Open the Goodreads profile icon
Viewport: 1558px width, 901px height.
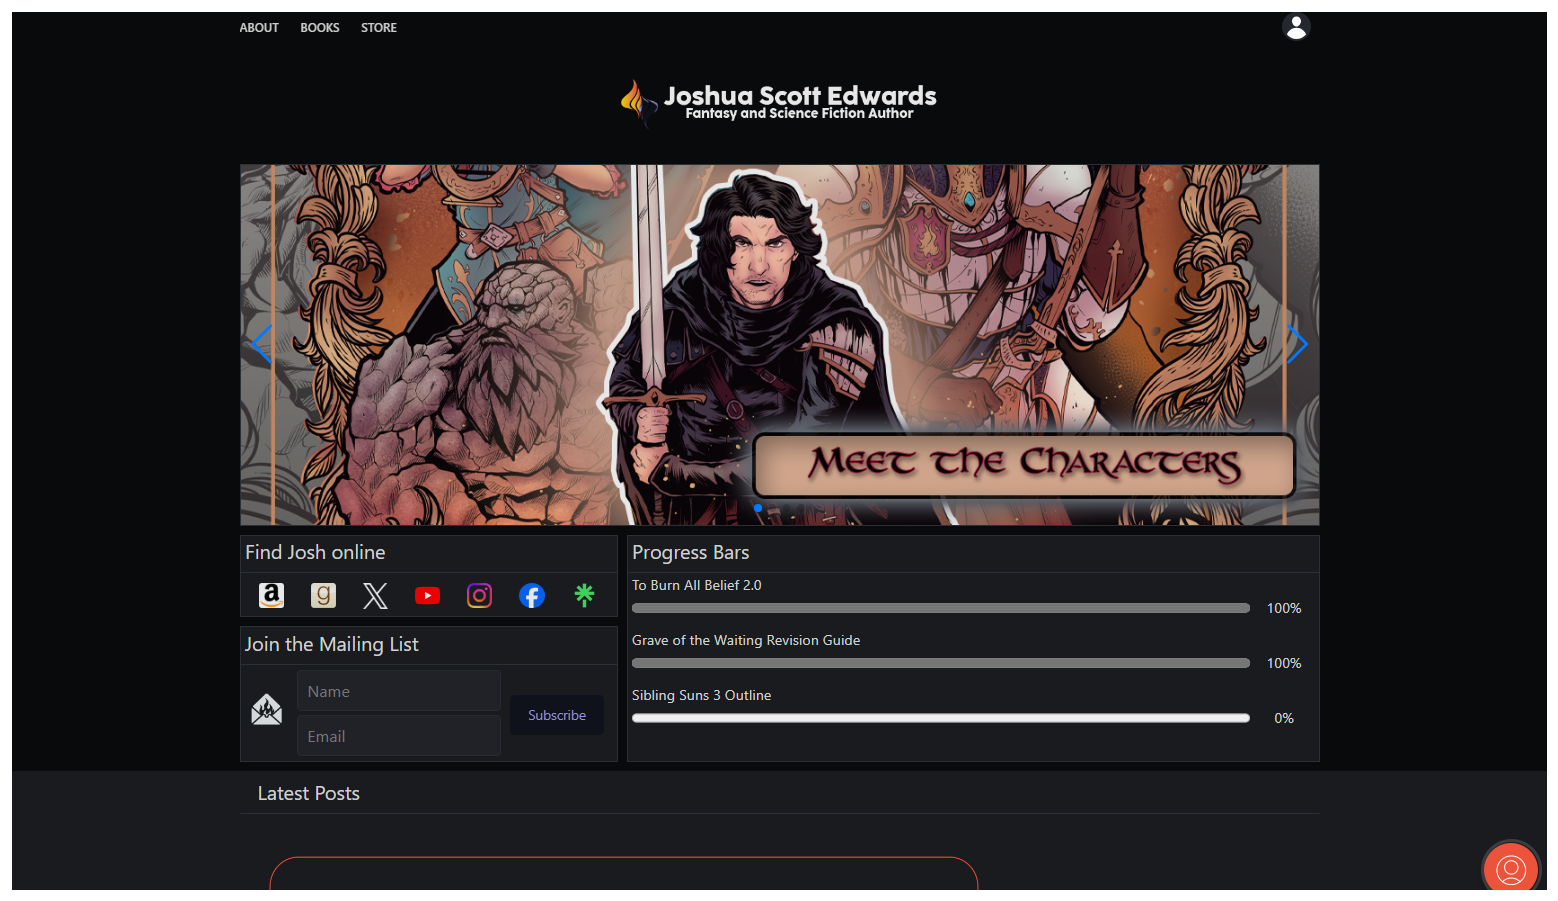[323, 596]
